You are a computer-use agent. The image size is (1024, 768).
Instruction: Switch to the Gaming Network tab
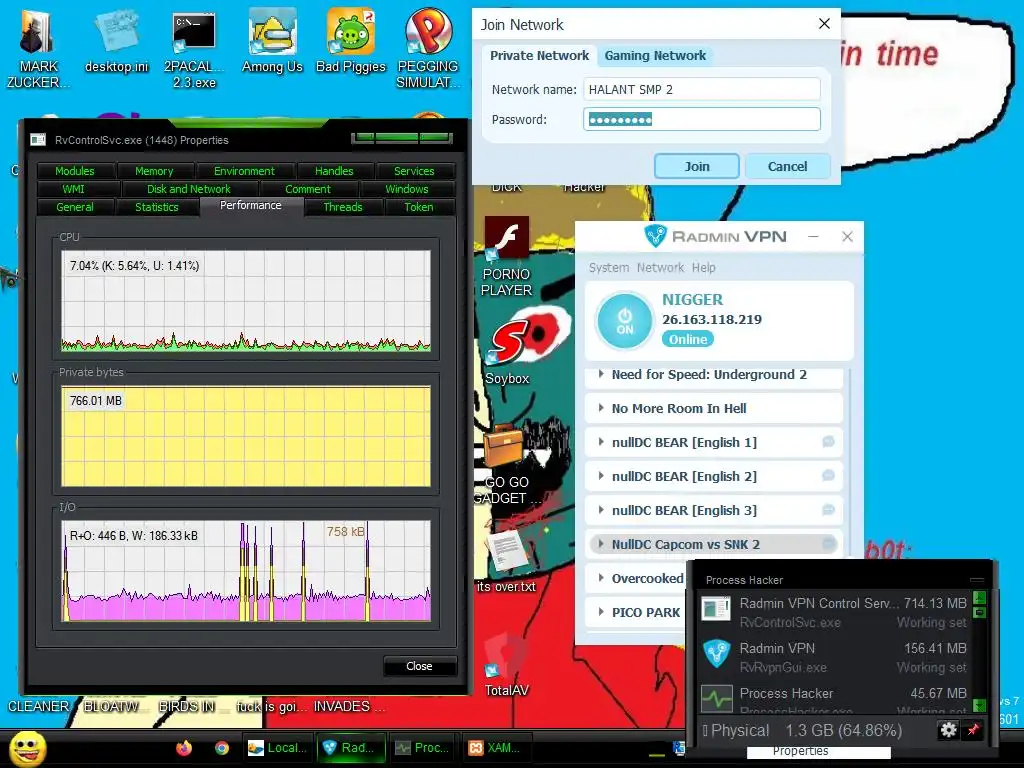coord(655,56)
